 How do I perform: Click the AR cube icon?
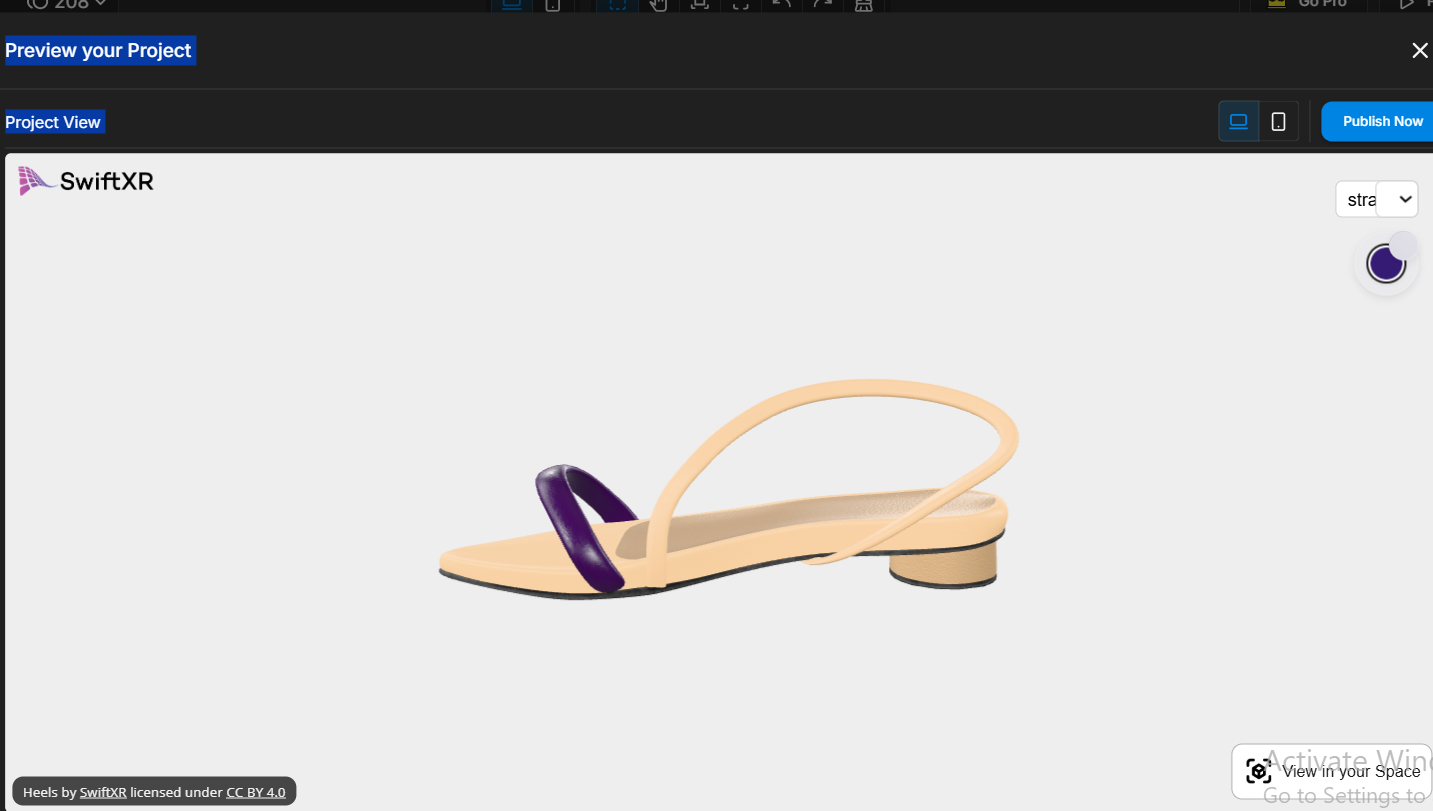pyautogui.click(x=1258, y=771)
